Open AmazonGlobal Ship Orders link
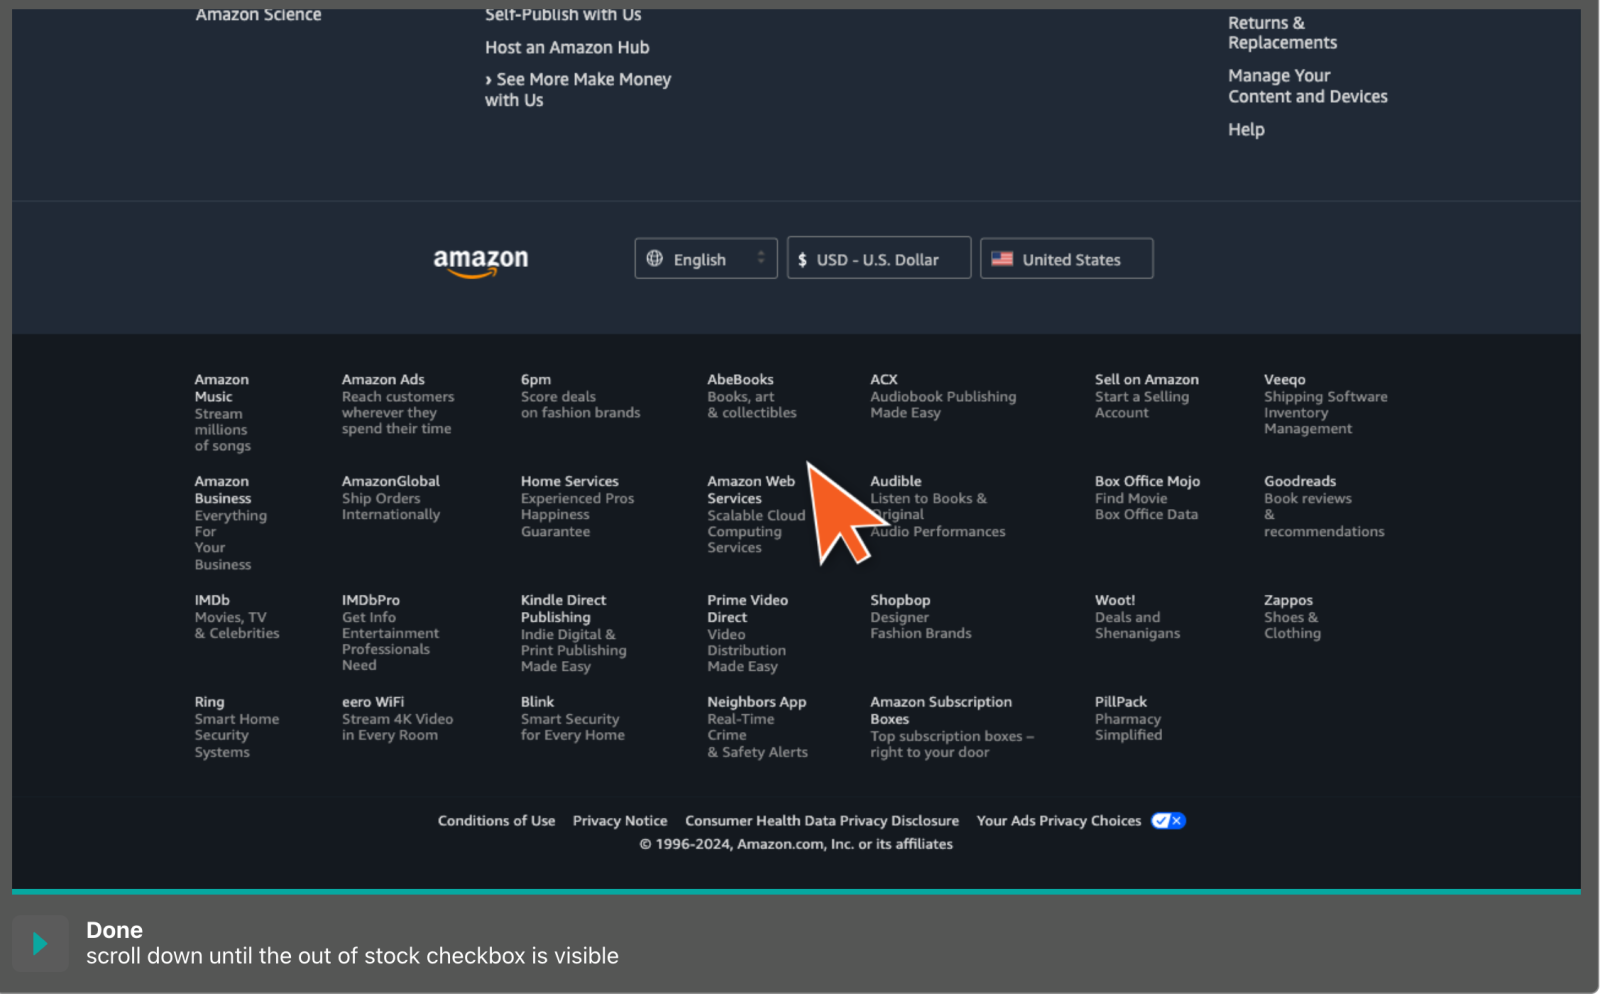 391,498
